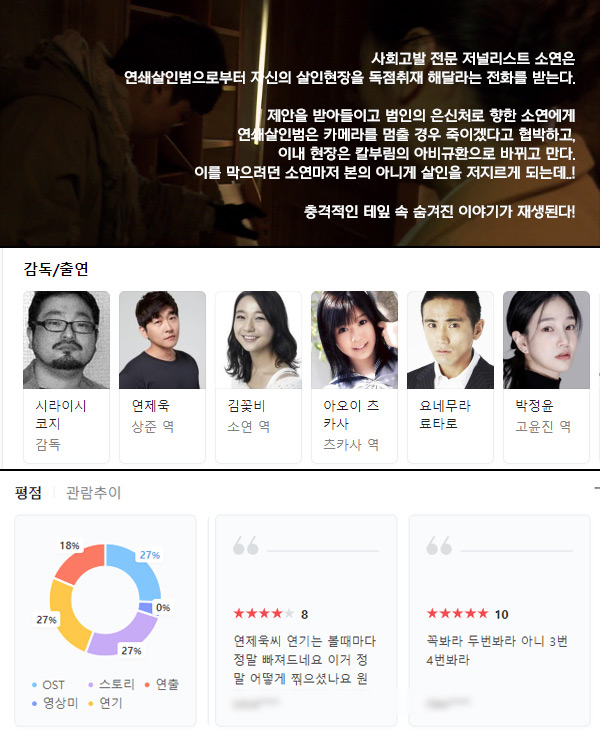This screenshot has width=600, height=740.
Task: Open 아오이 츠카사 photo thumbnail
Action: pyautogui.click(x=355, y=340)
